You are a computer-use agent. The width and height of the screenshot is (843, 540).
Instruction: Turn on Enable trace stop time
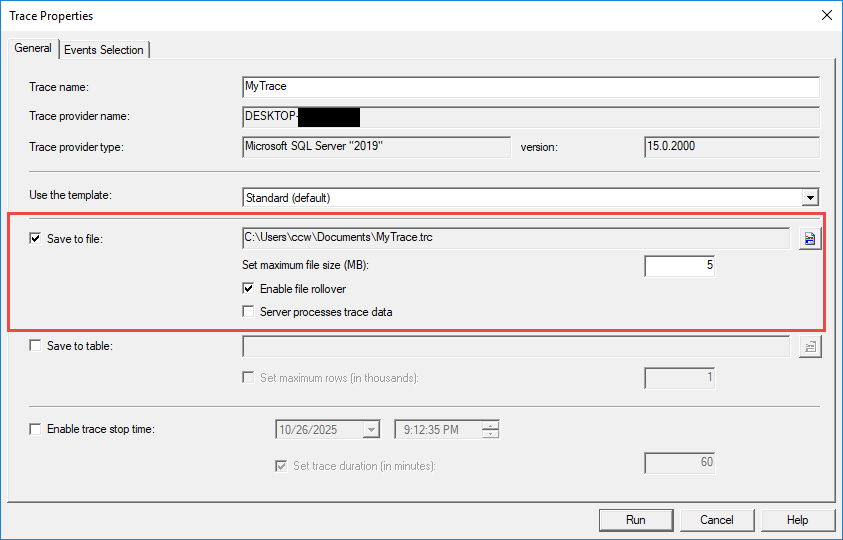35,429
